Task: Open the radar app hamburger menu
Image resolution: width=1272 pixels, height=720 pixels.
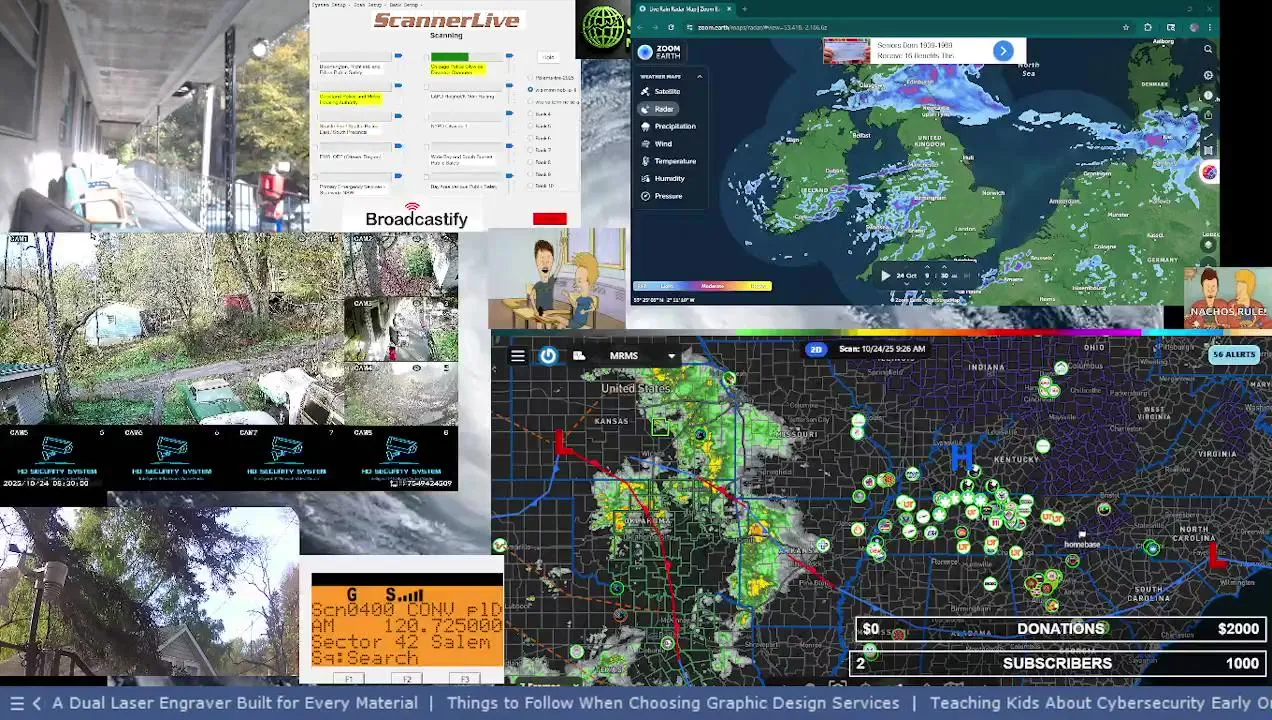Action: pos(518,356)
